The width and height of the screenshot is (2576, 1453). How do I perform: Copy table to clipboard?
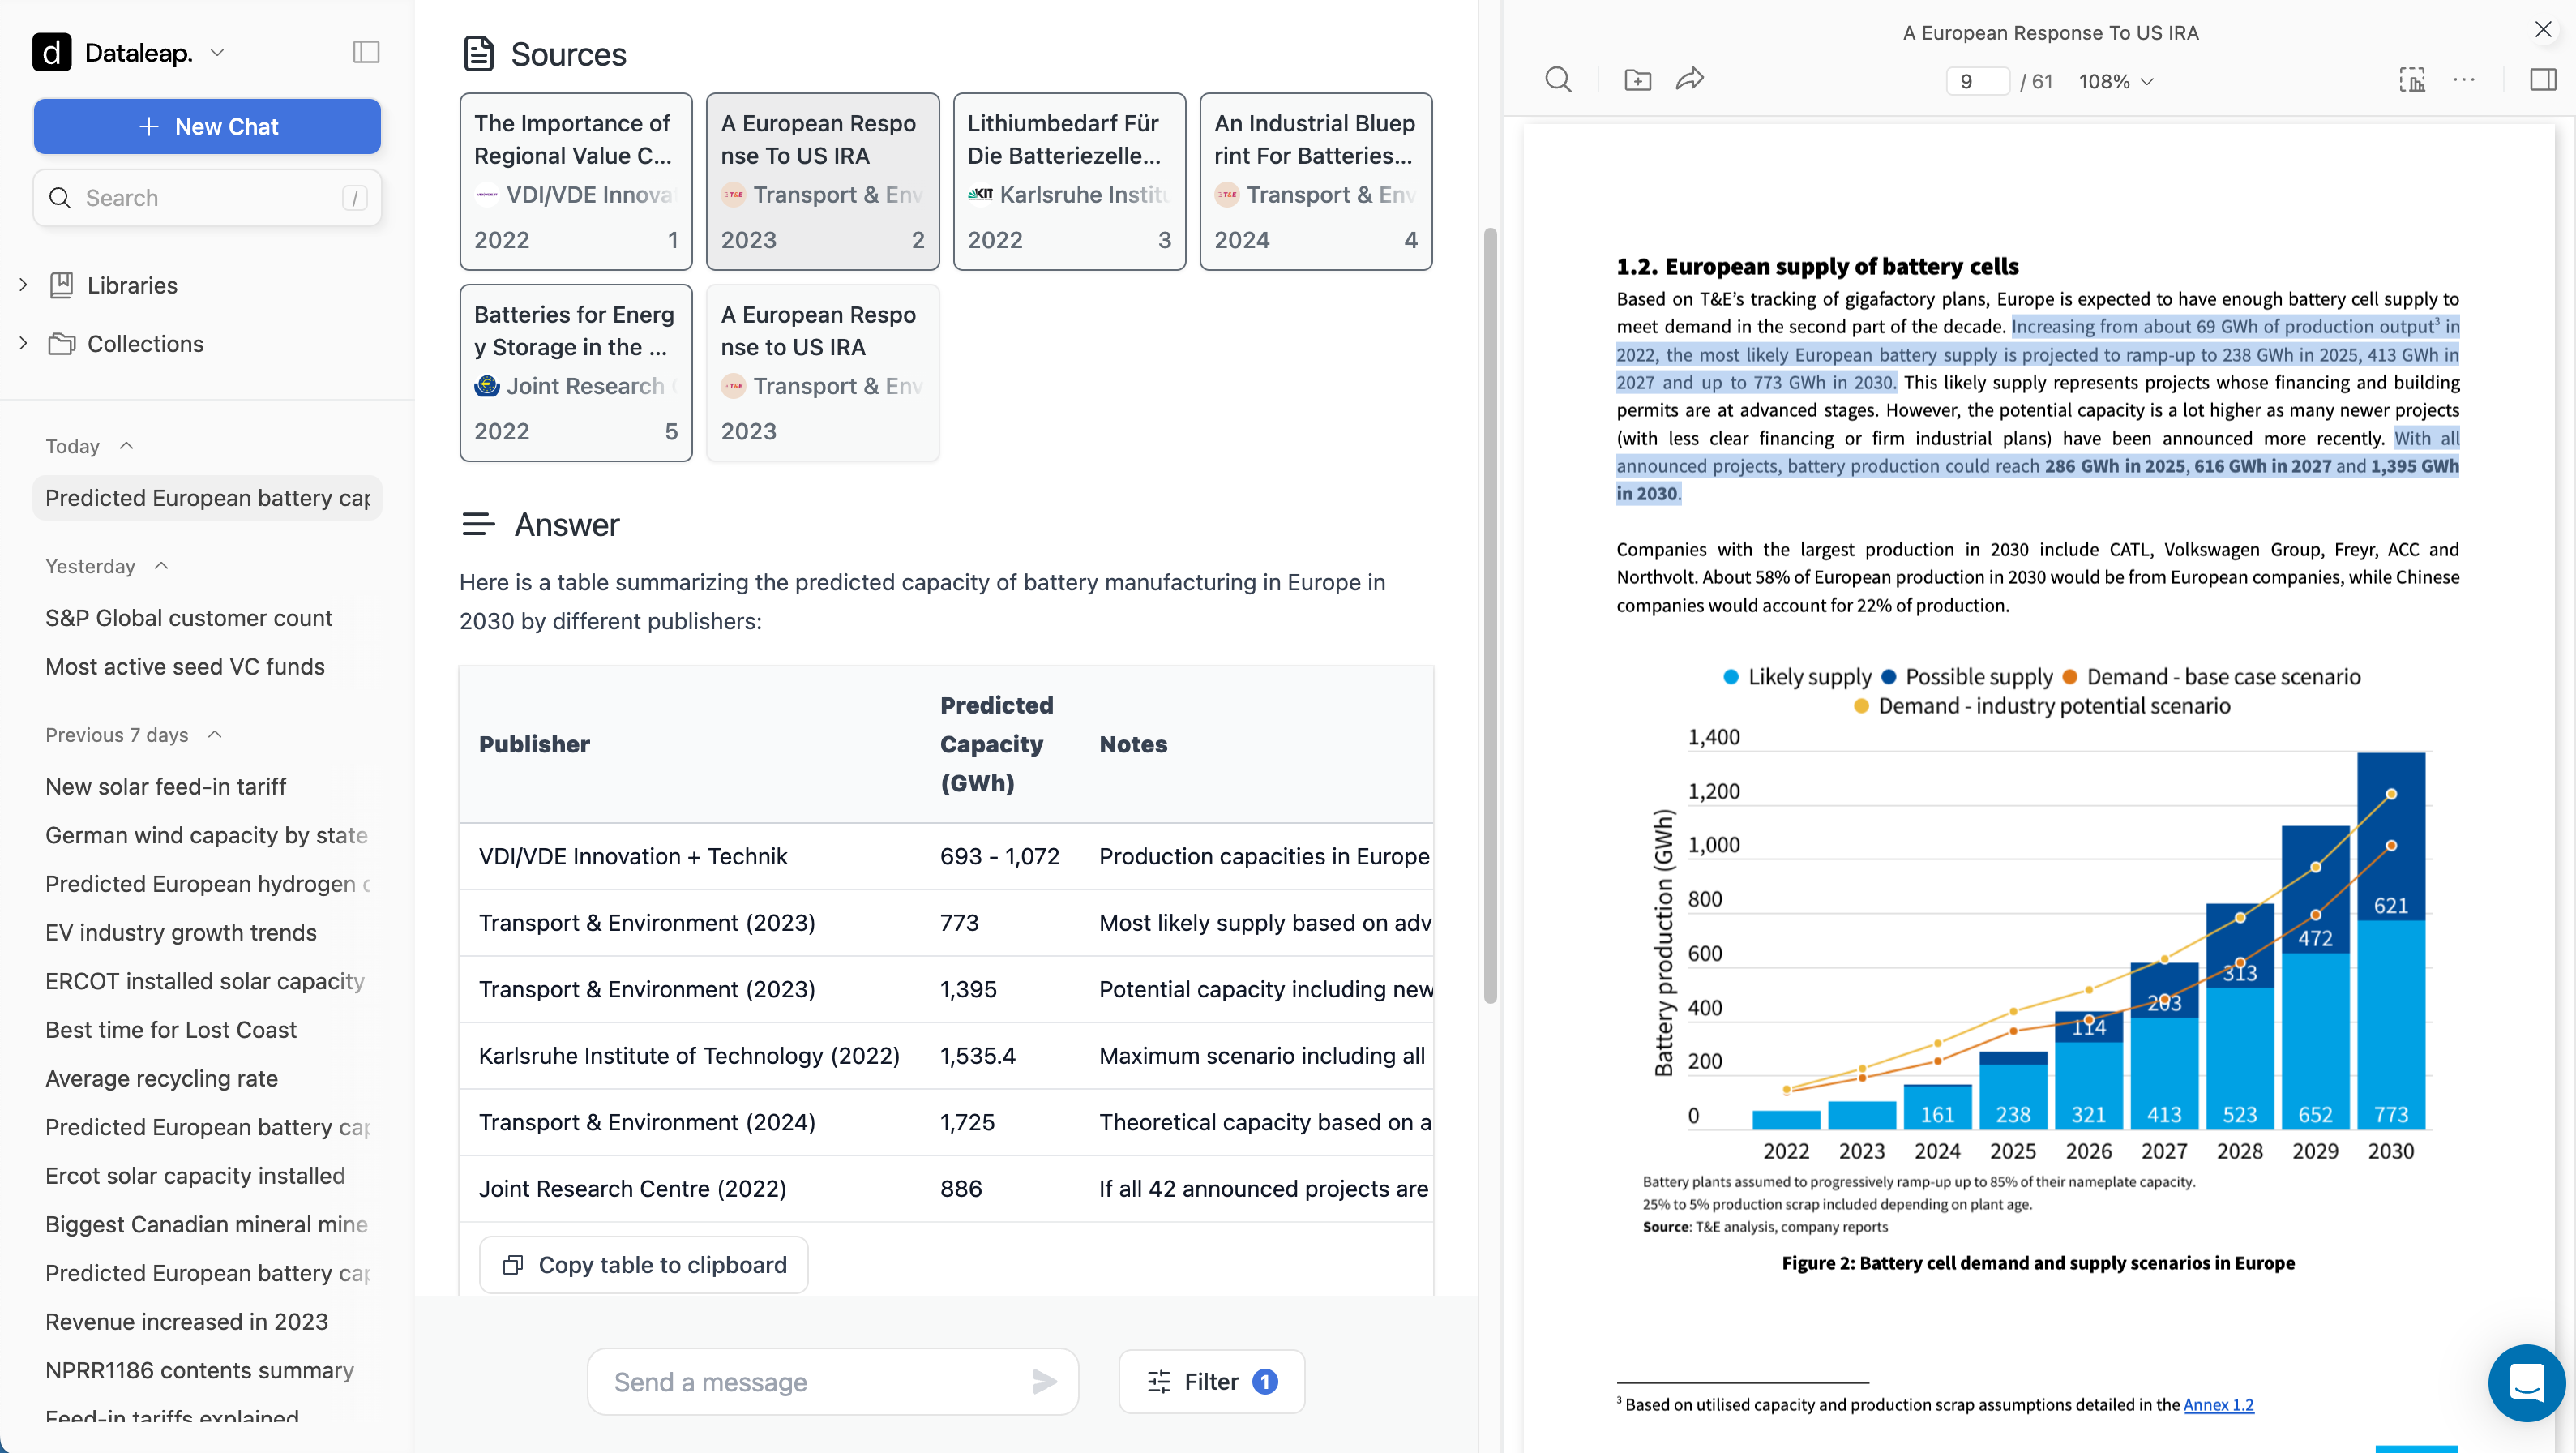(x=643, y=1265)
